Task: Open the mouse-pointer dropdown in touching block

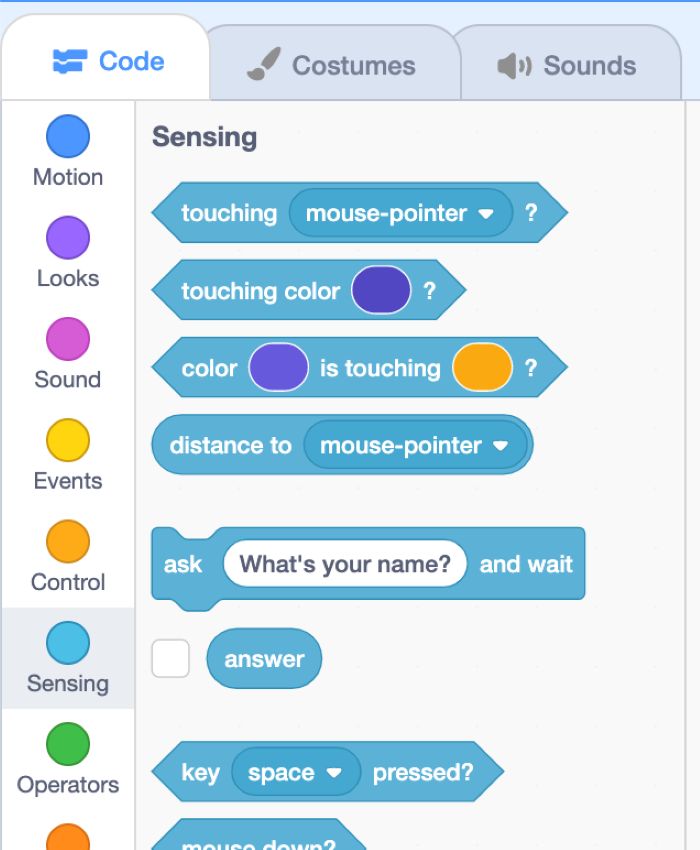Action: coord(486,213)
